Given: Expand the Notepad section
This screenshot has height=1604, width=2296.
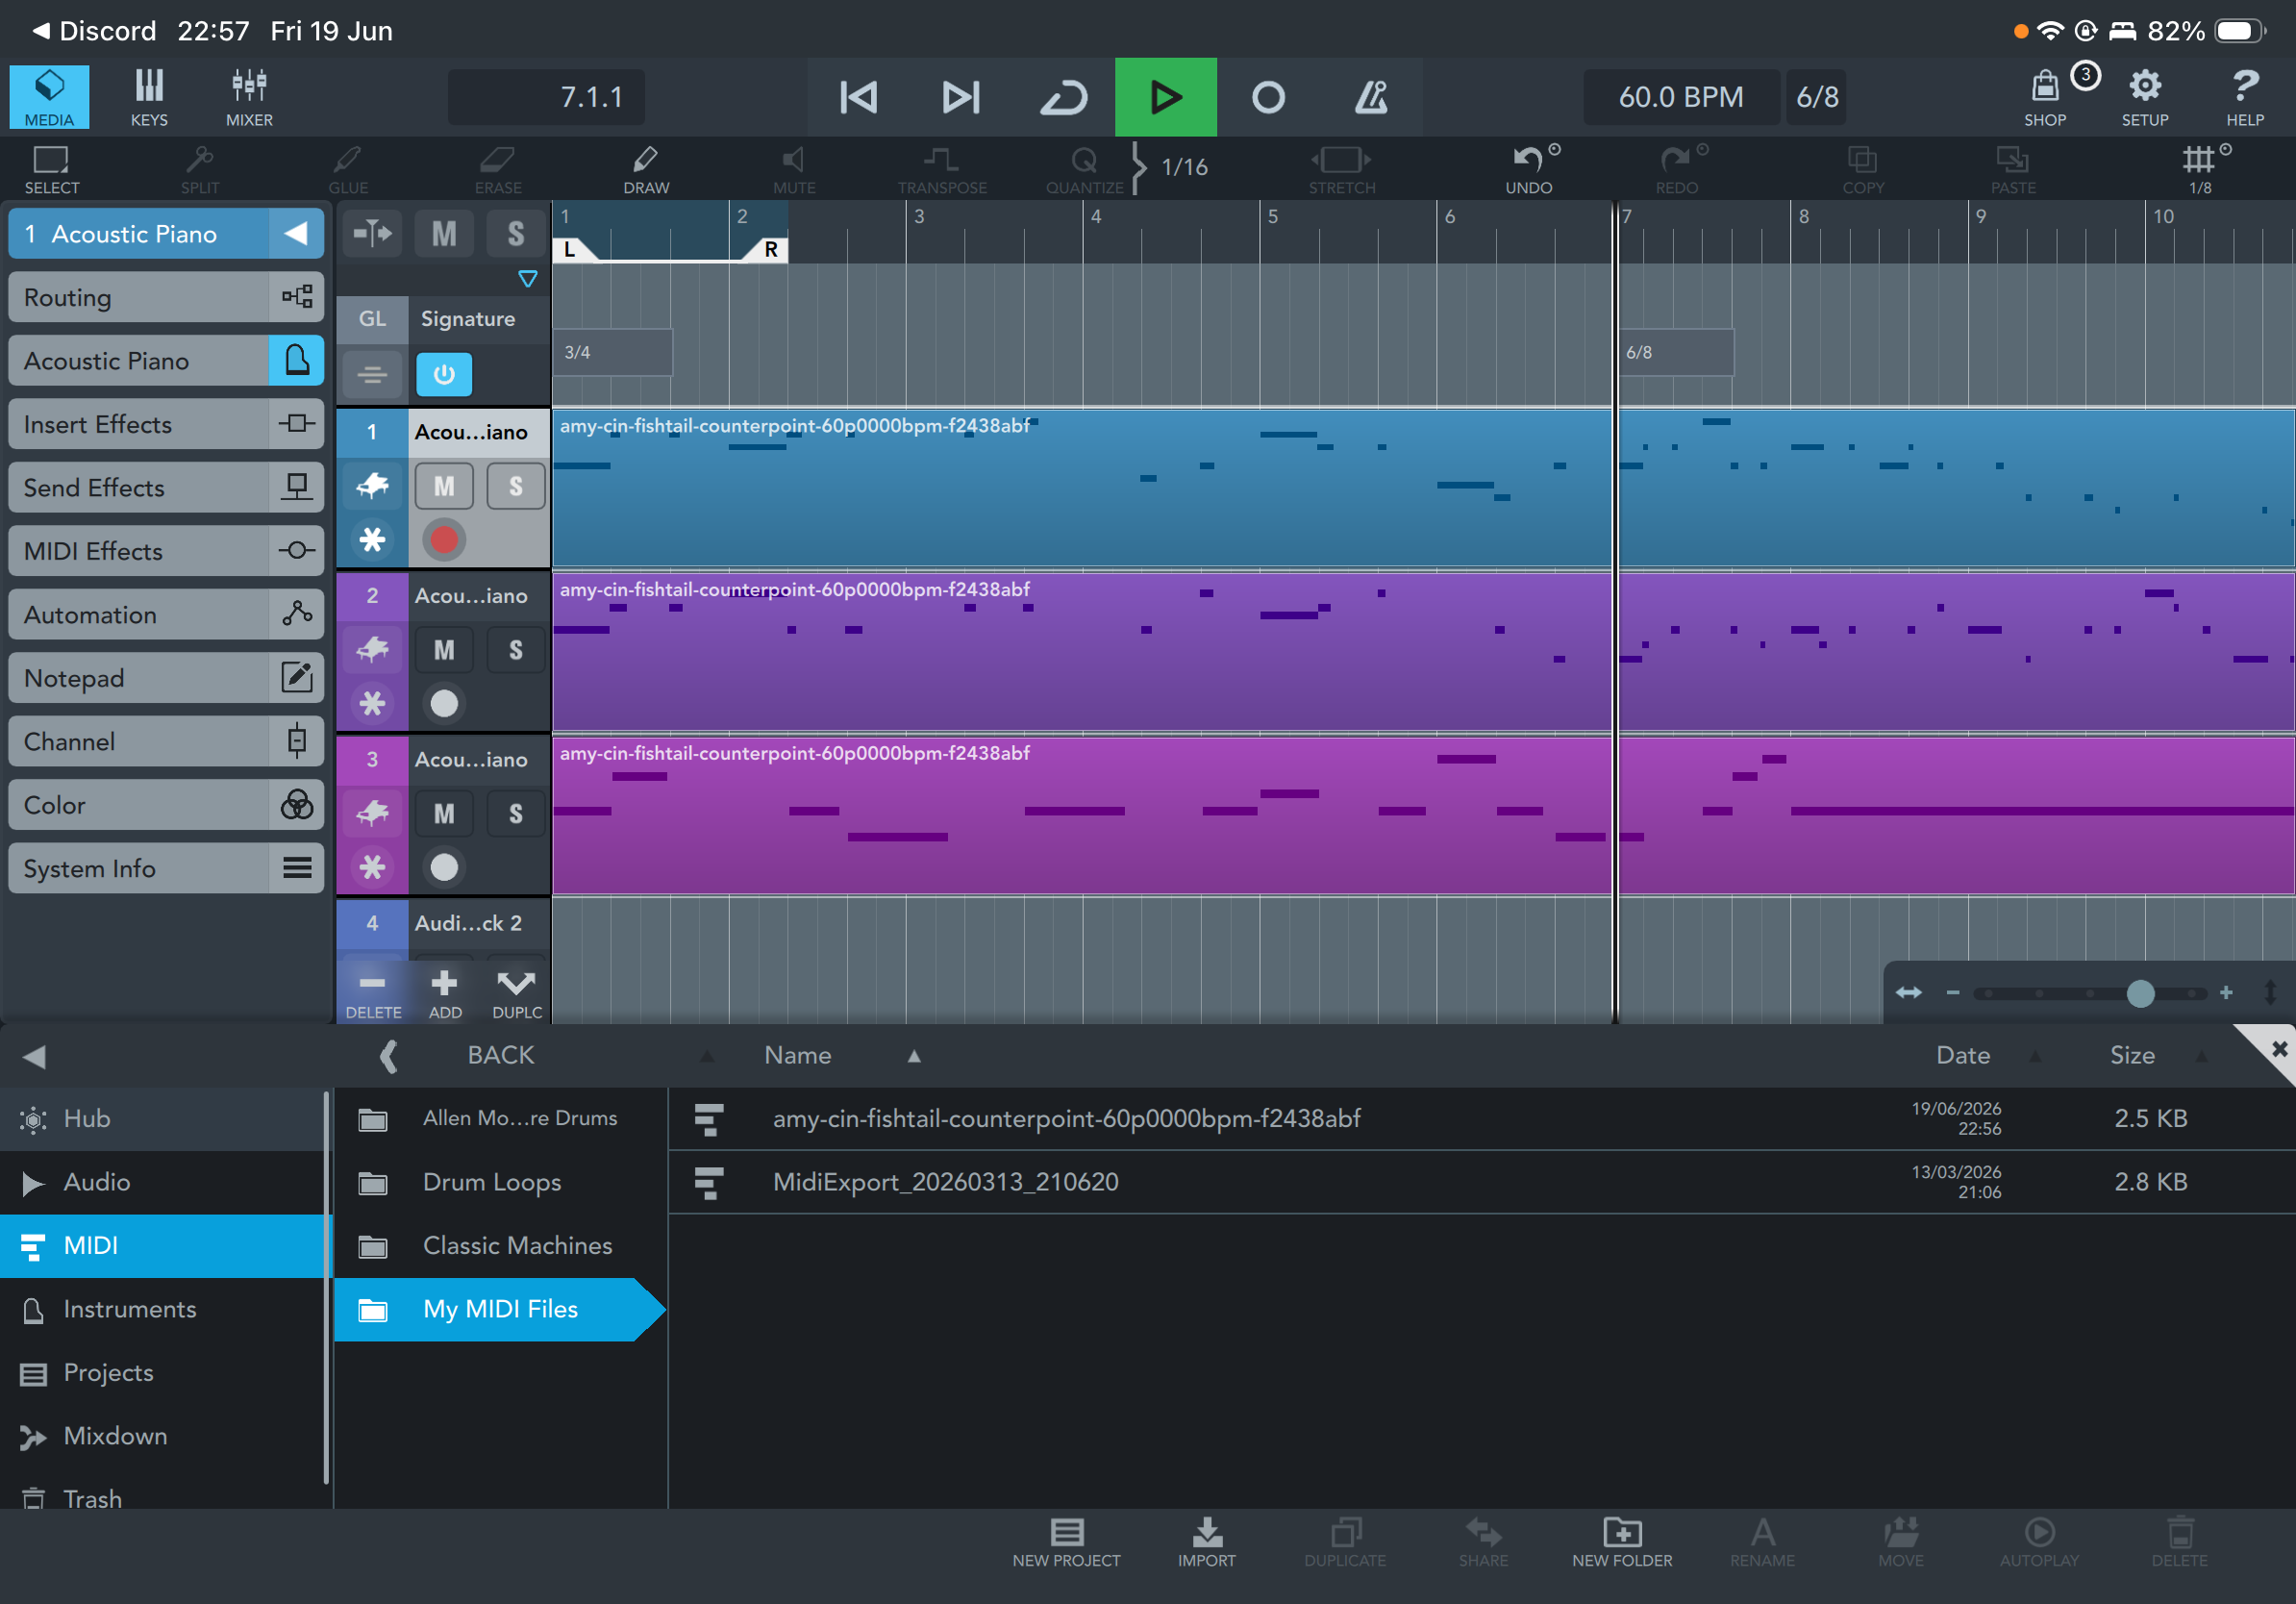Looking at the screenshot, I should click(x=166, y=678).
